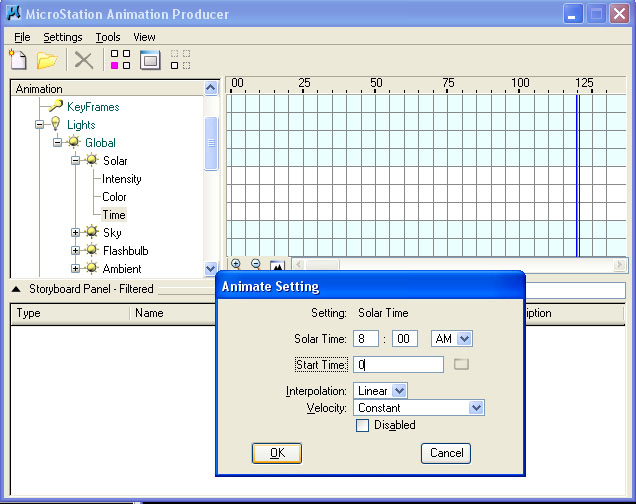636x504 pixels.
Task: Click the Global light sun icon
Action: 74,142
